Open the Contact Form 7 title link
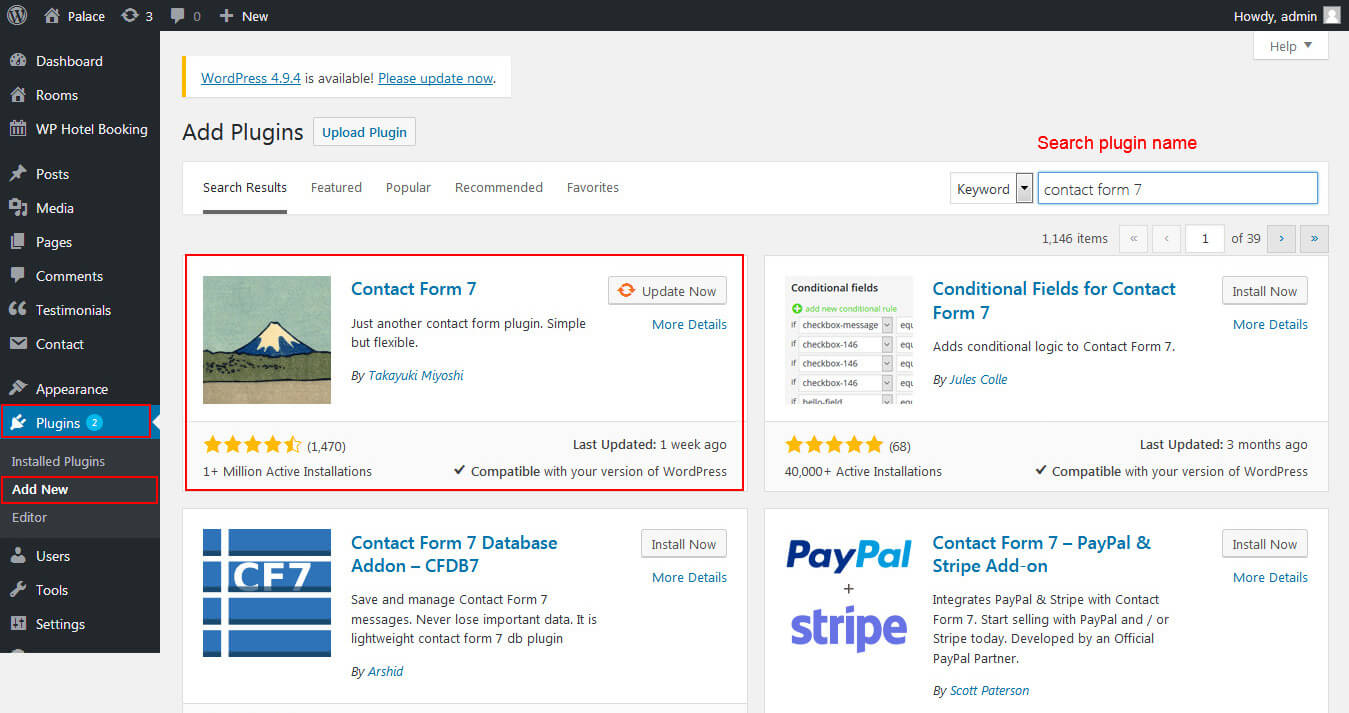This screenshot has height=713, width=1349. pyautogui.click(x=414, y=289)
